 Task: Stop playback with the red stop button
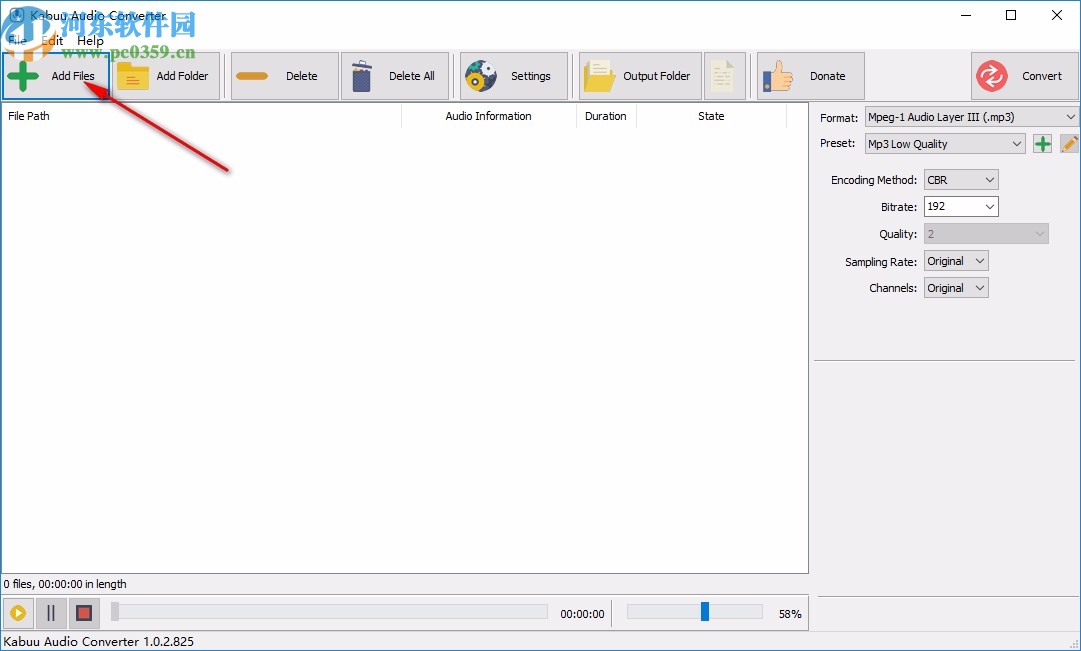[83, 613]
